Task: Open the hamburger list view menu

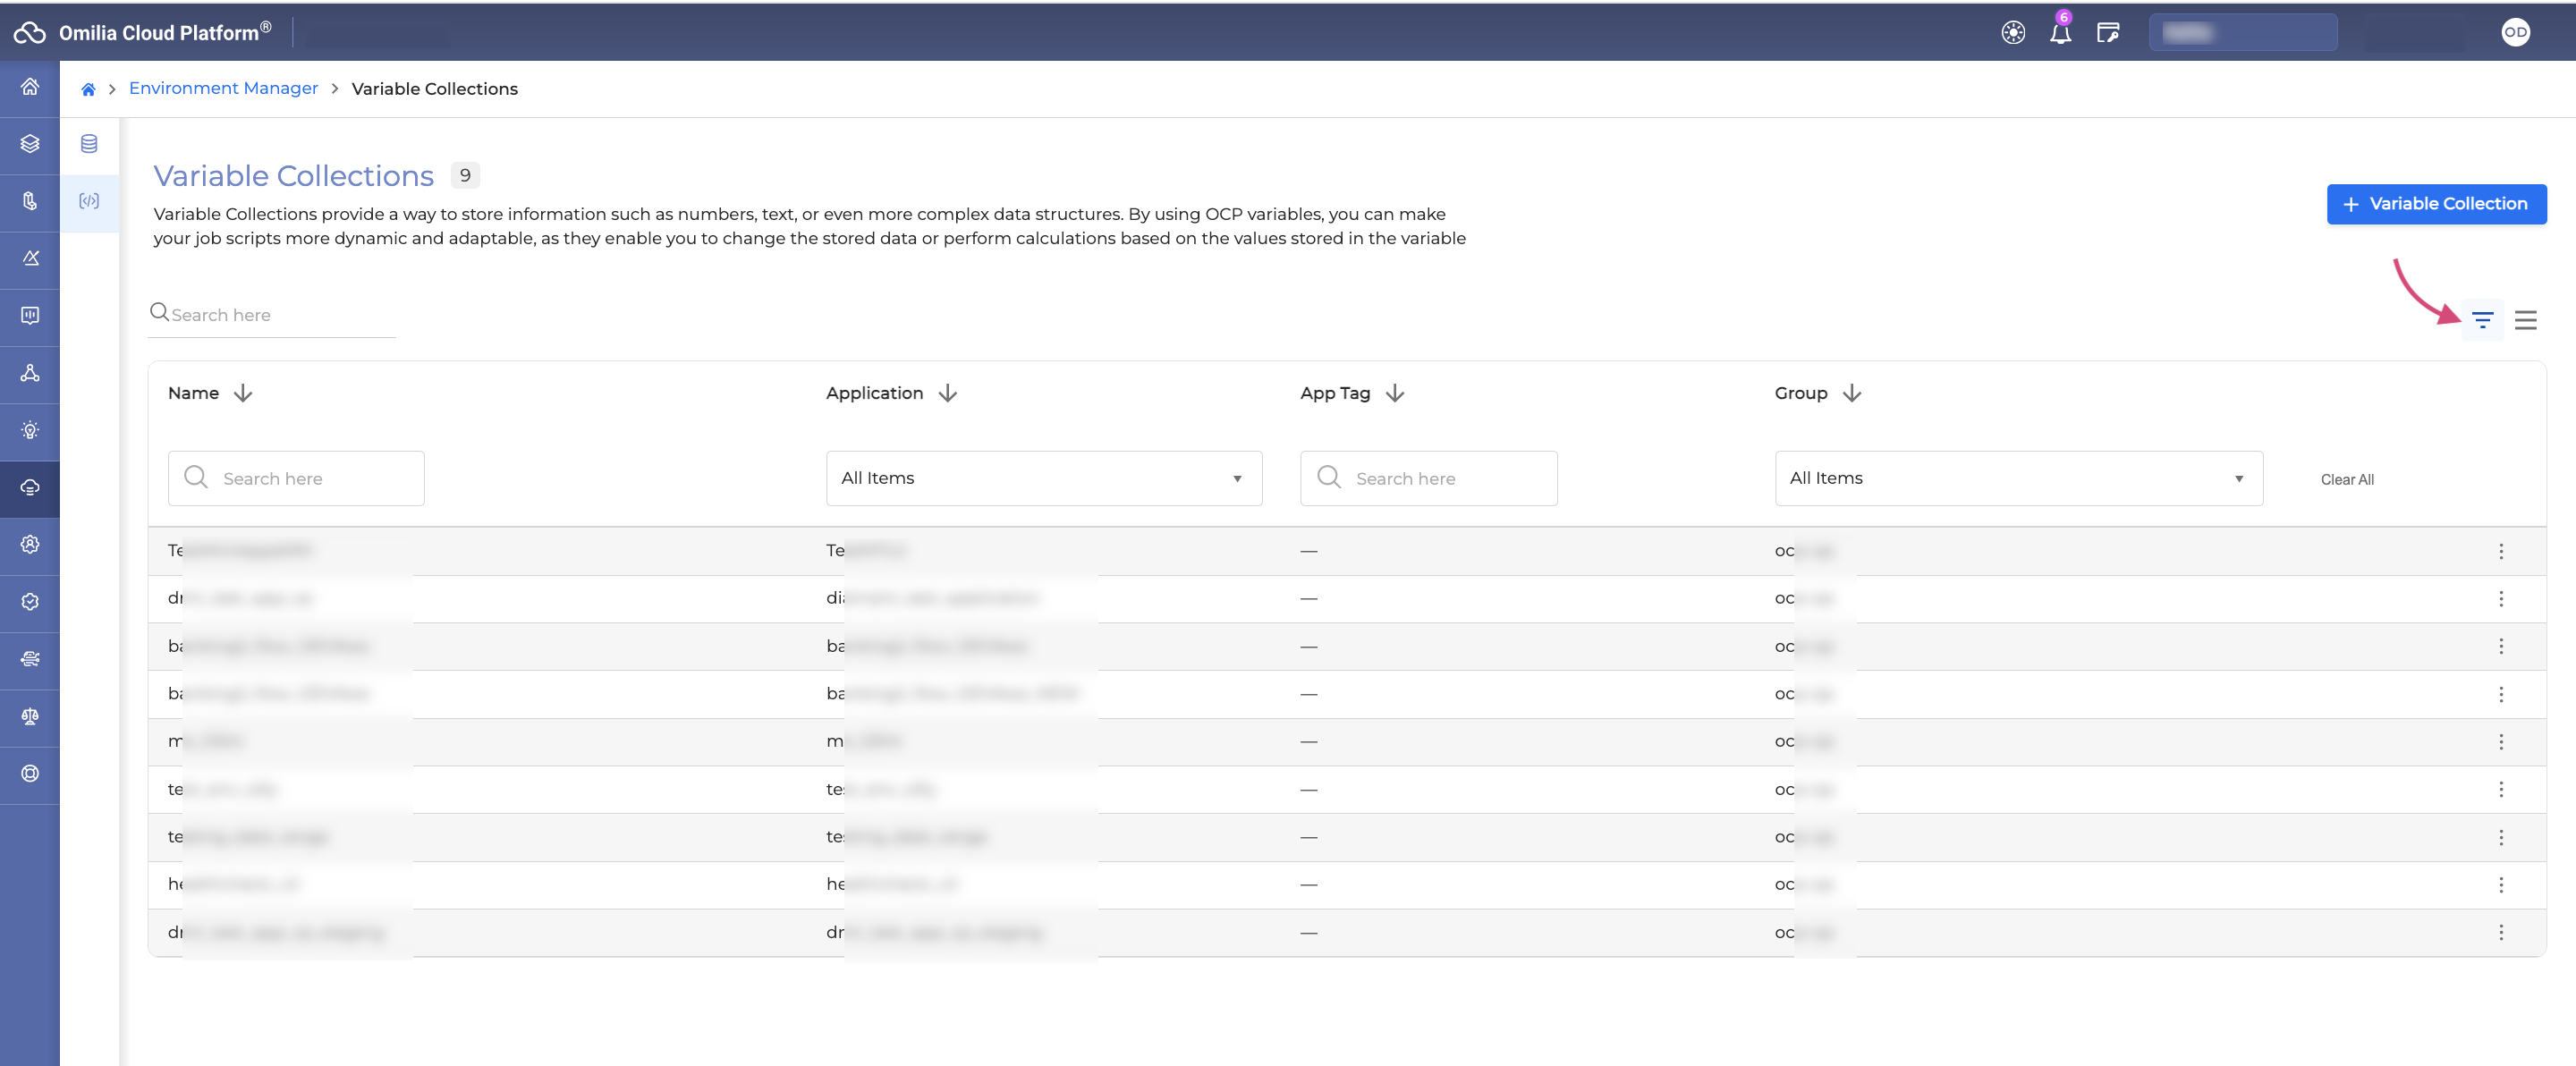Action: (2525, 320)
